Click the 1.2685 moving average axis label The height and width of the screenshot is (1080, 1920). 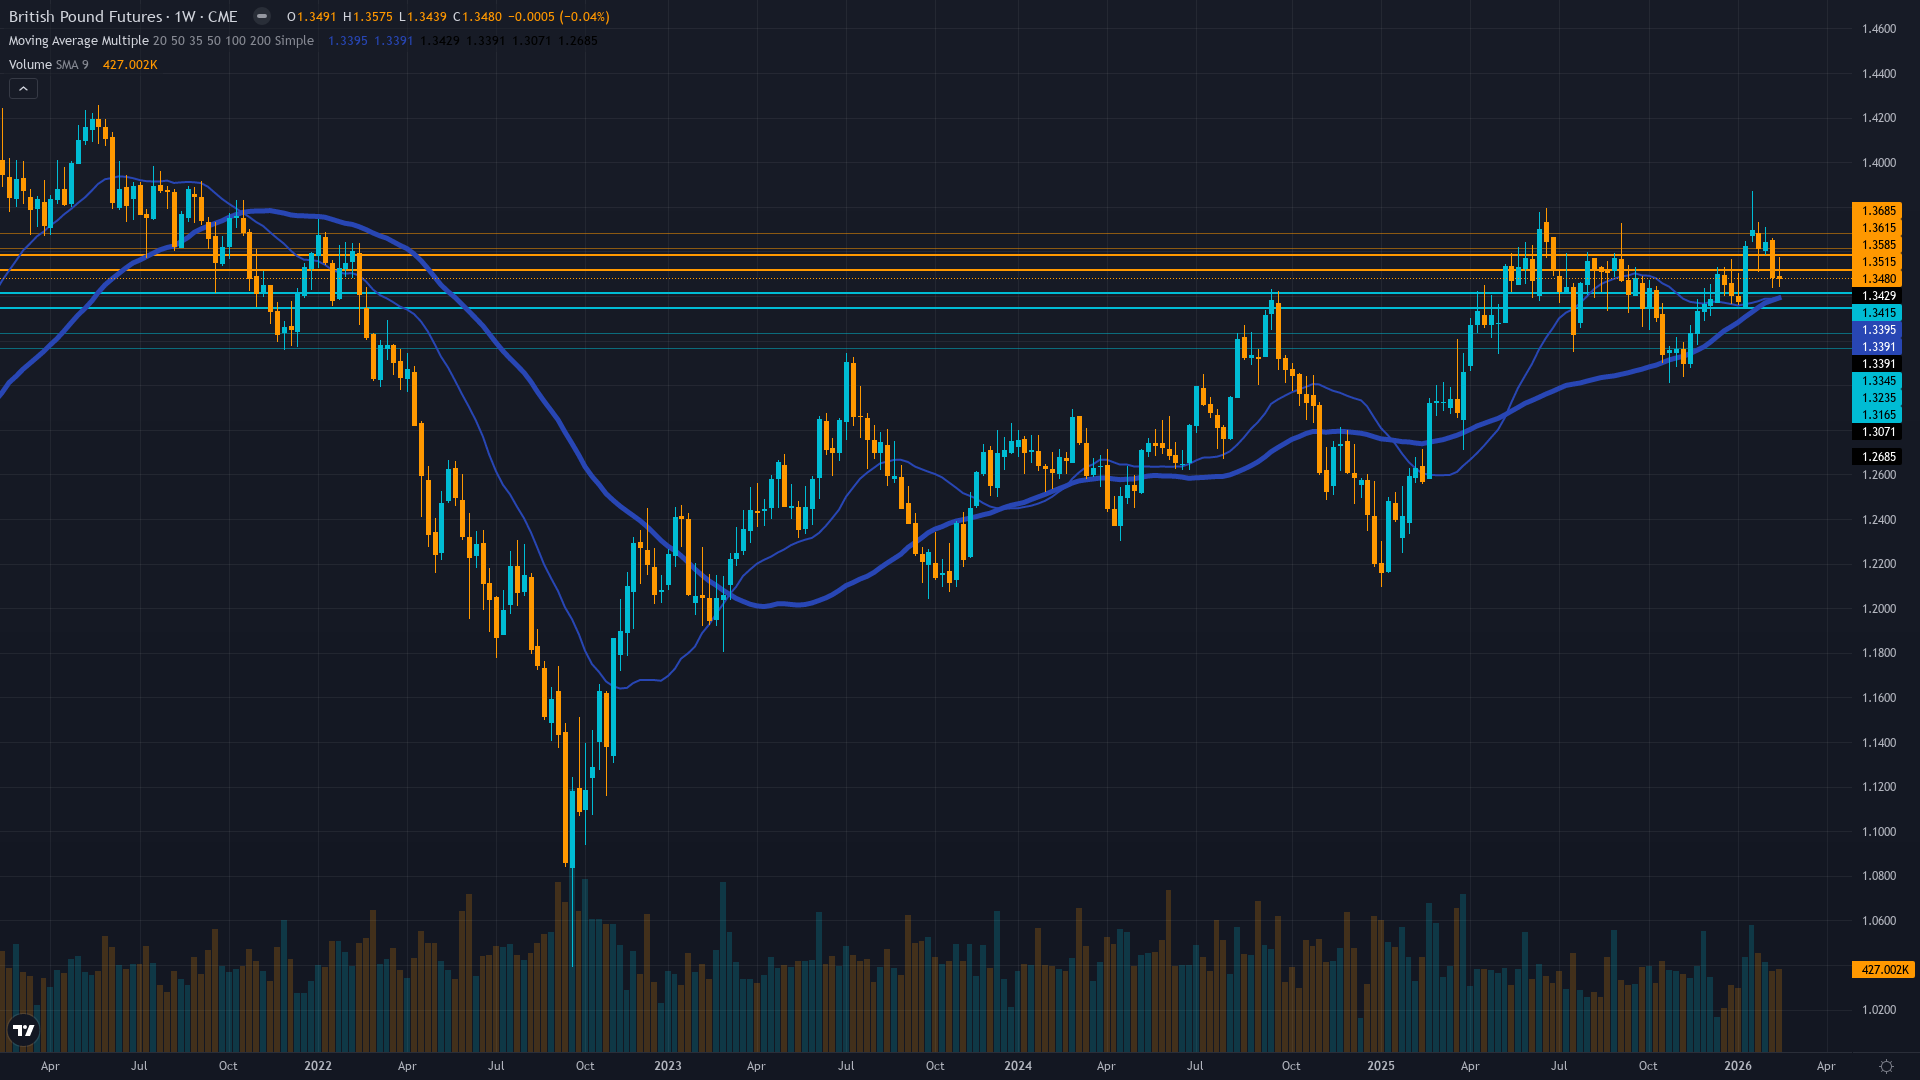click(1877, 457)
